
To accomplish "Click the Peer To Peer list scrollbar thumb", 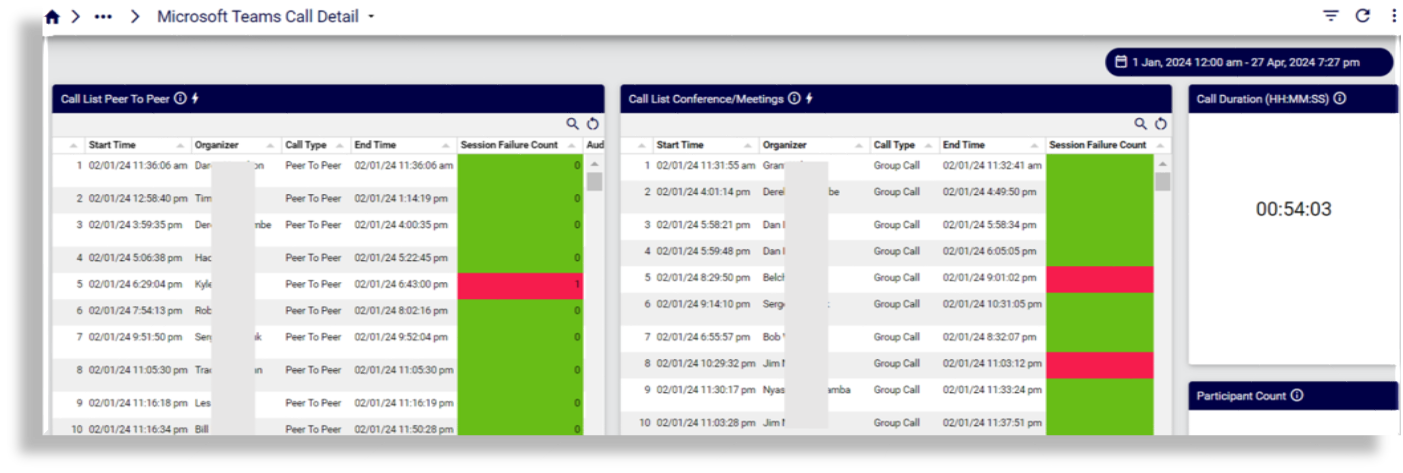I will coord(594,181).
